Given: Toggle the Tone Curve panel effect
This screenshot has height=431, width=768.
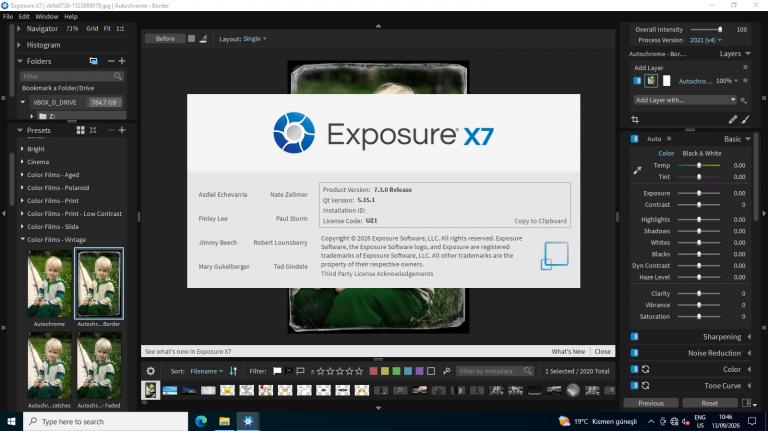Looking at the screenshot, I should 634,385.
